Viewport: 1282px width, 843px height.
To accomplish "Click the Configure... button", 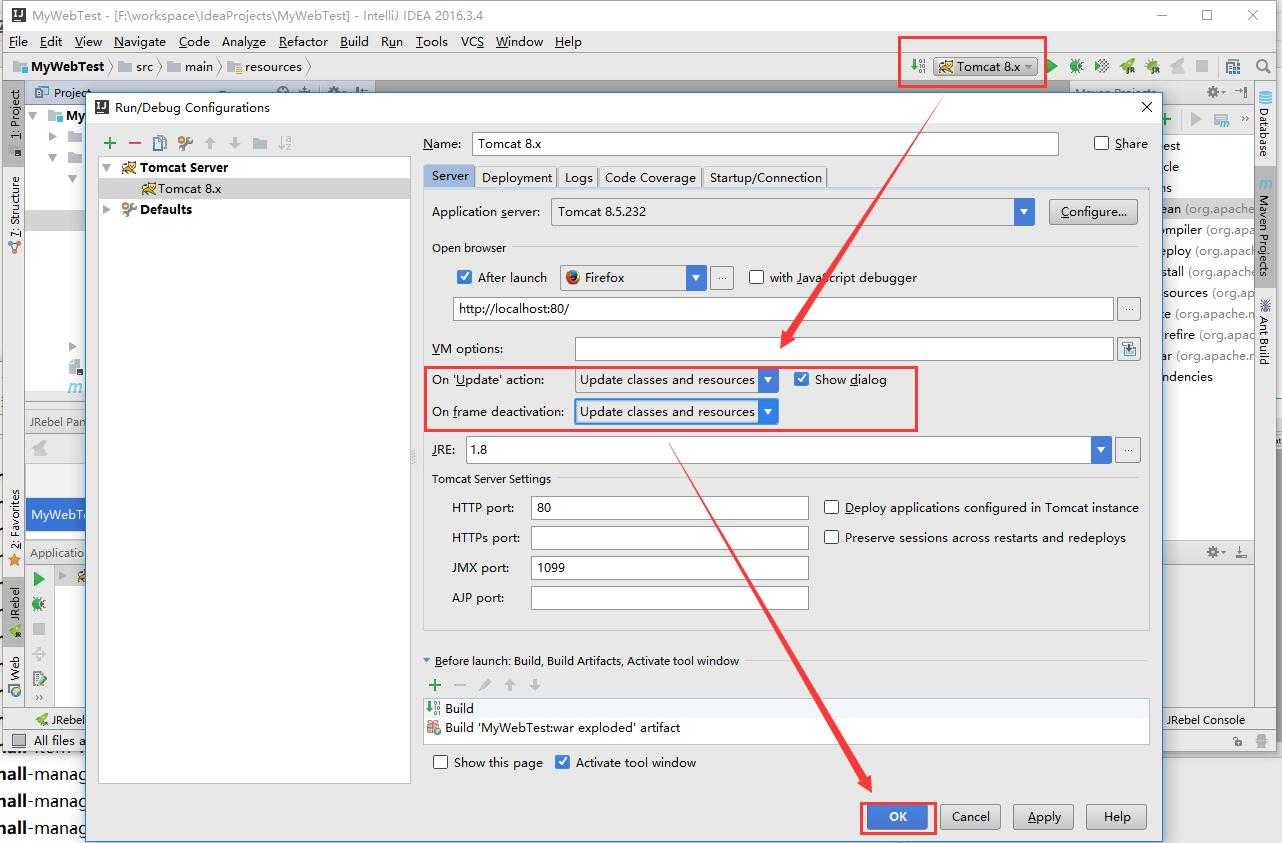I will [1093, 211].
